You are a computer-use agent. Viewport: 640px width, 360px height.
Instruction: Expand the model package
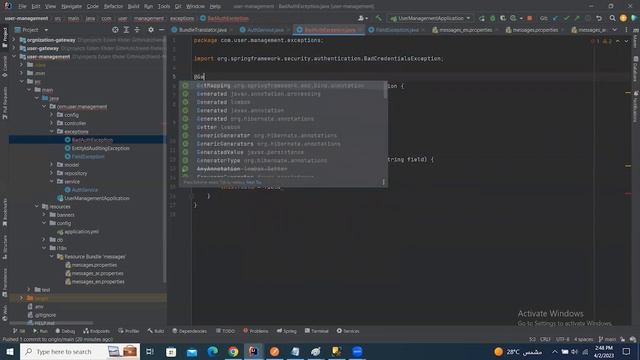click(52, 164)
